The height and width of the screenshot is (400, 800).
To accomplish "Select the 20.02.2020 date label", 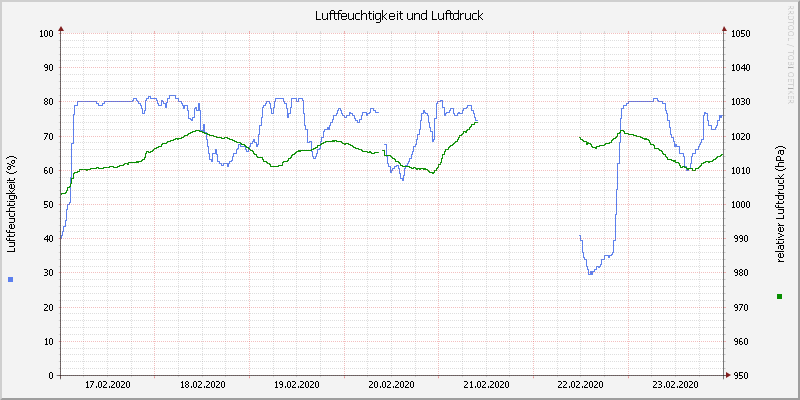I will [392, 384].
